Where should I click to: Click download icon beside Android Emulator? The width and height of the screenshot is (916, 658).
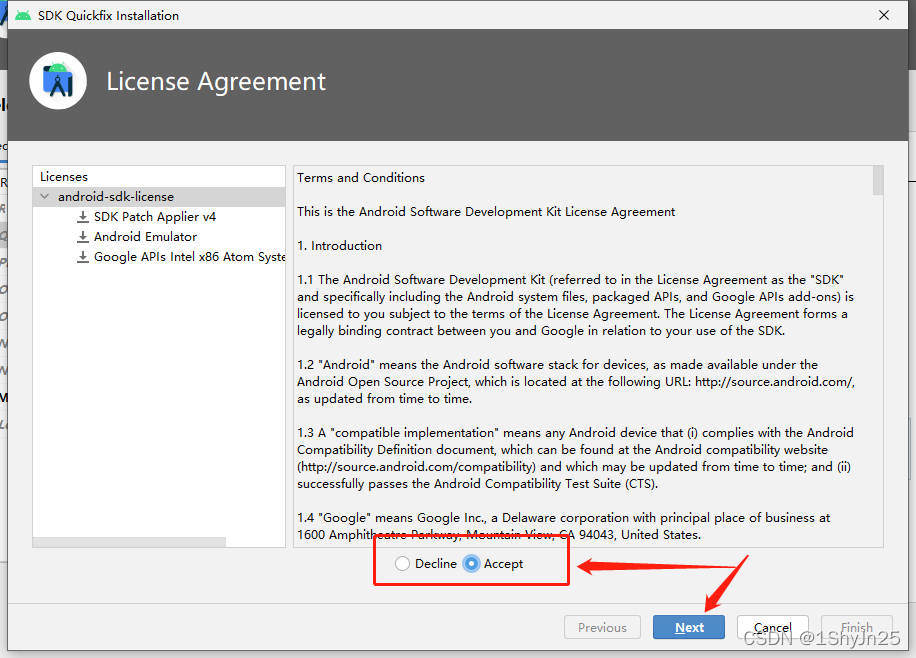tap(83, 237)
